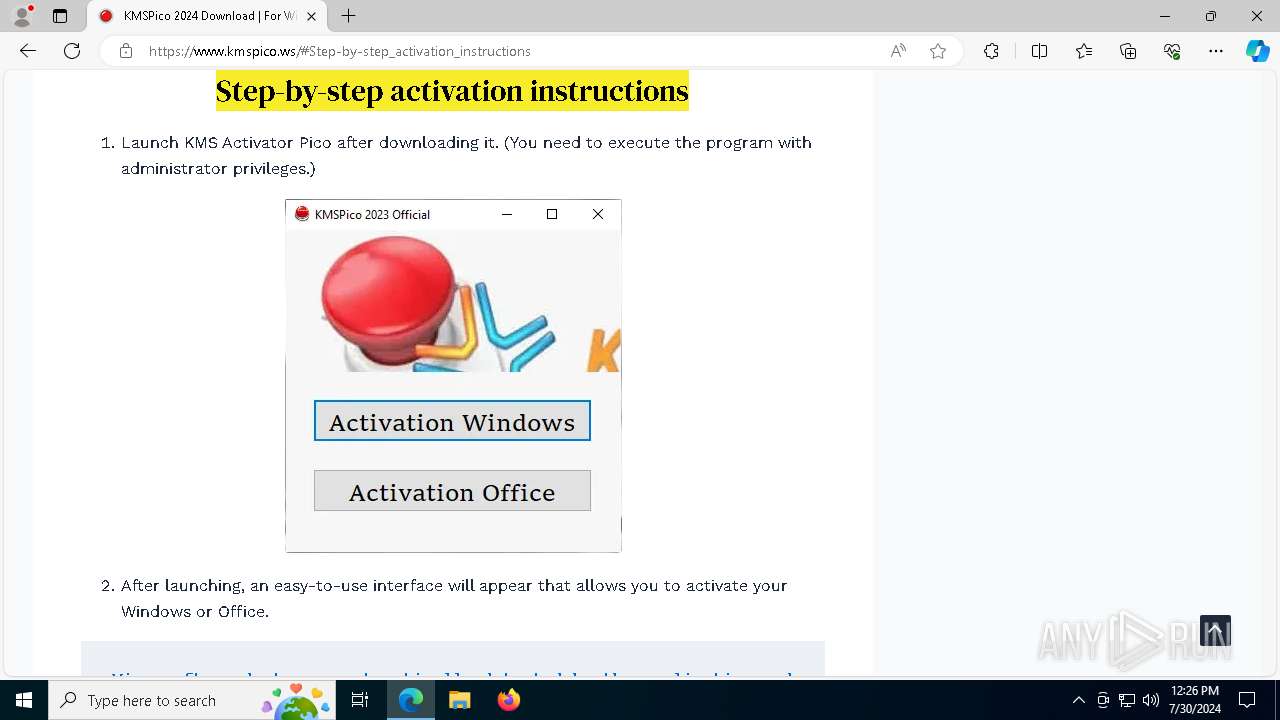View site information lock icon

(126, 51)
